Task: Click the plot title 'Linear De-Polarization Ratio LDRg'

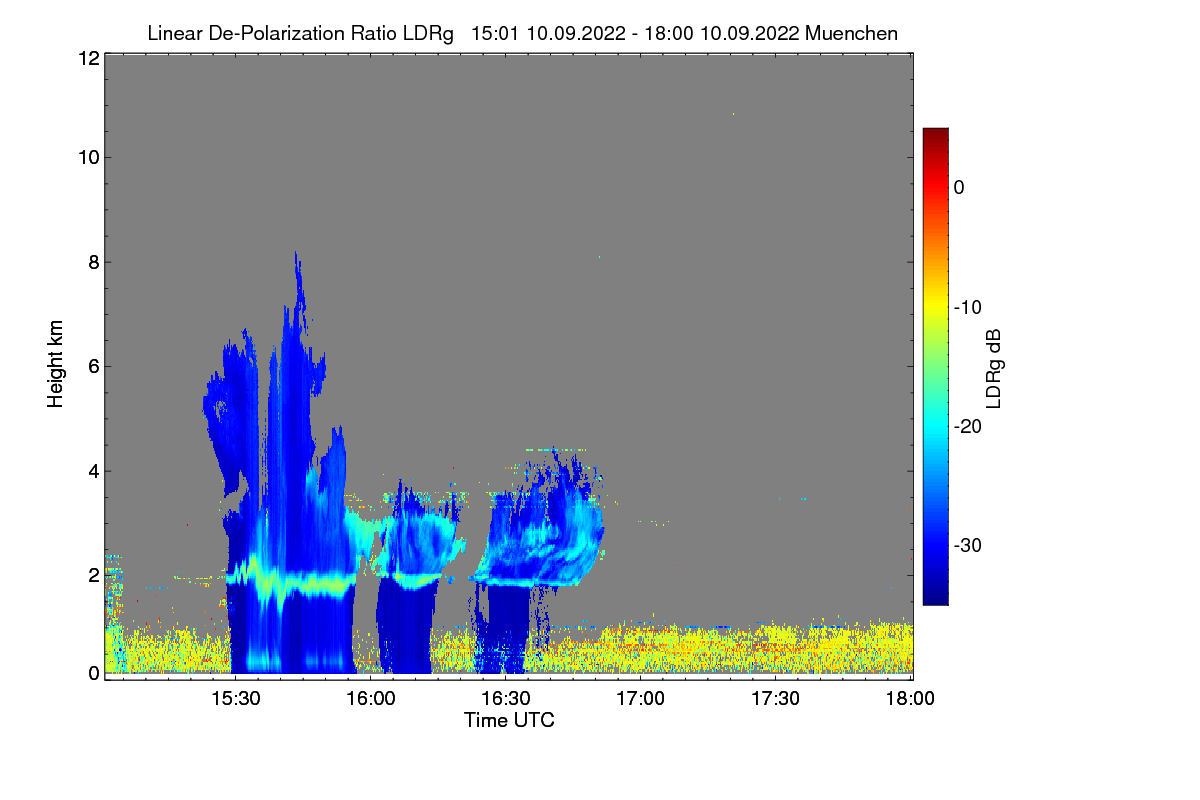Action: (x=300, y=33)
